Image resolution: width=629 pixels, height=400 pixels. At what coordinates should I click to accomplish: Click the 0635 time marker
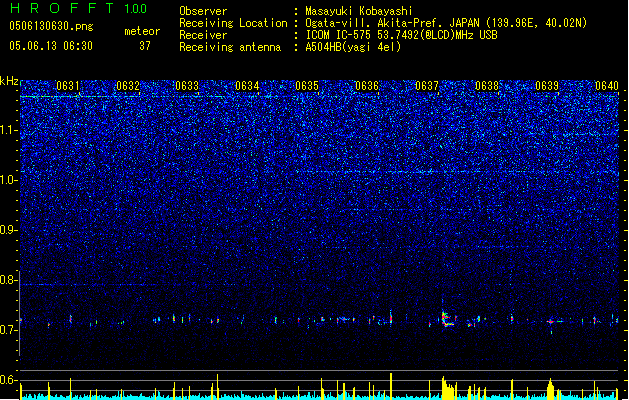tap(307, 86)
